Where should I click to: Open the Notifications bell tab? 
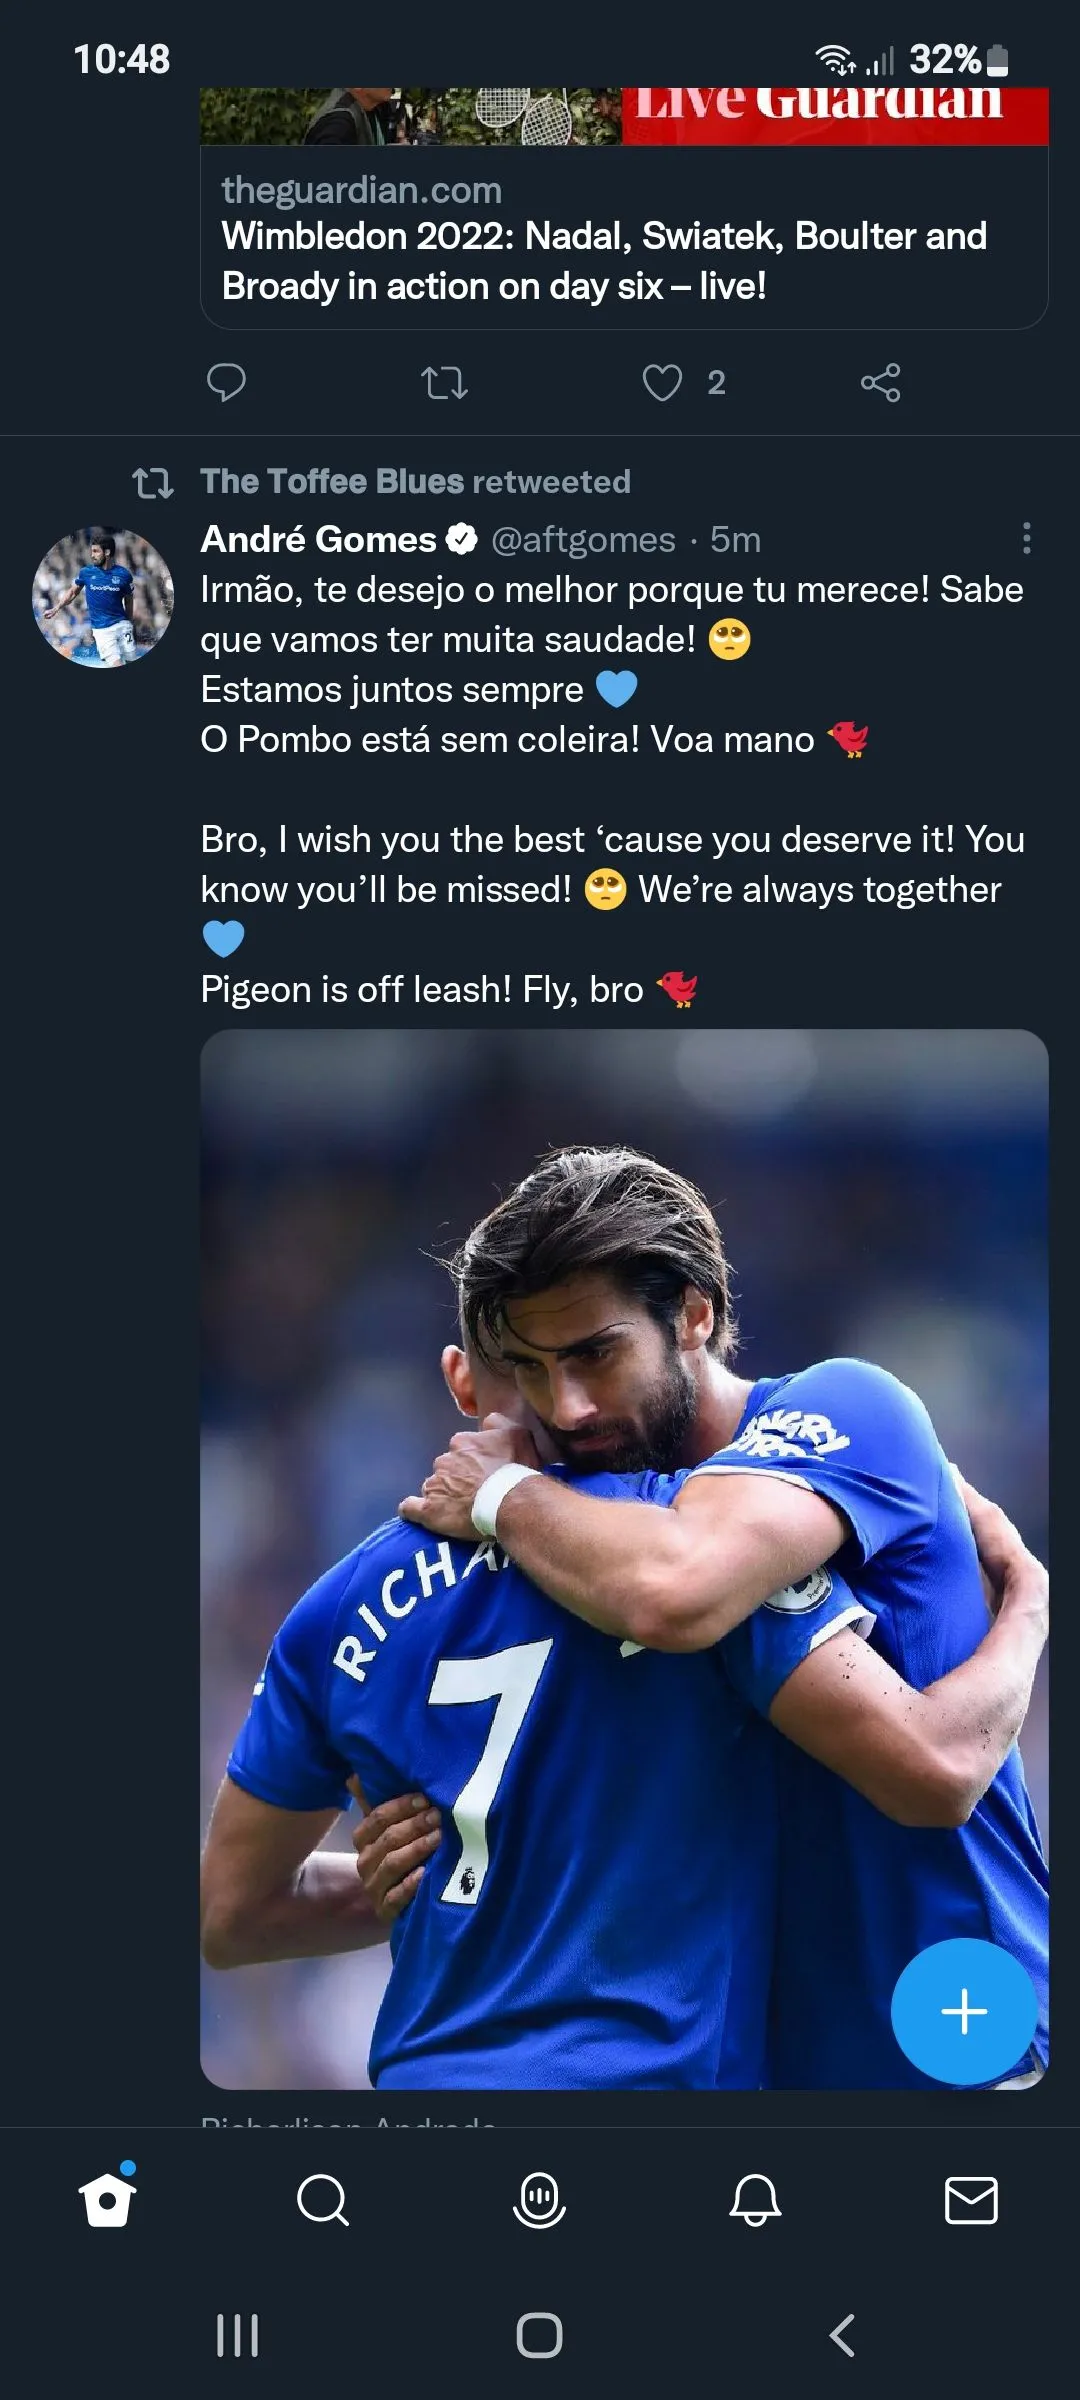755,2200
